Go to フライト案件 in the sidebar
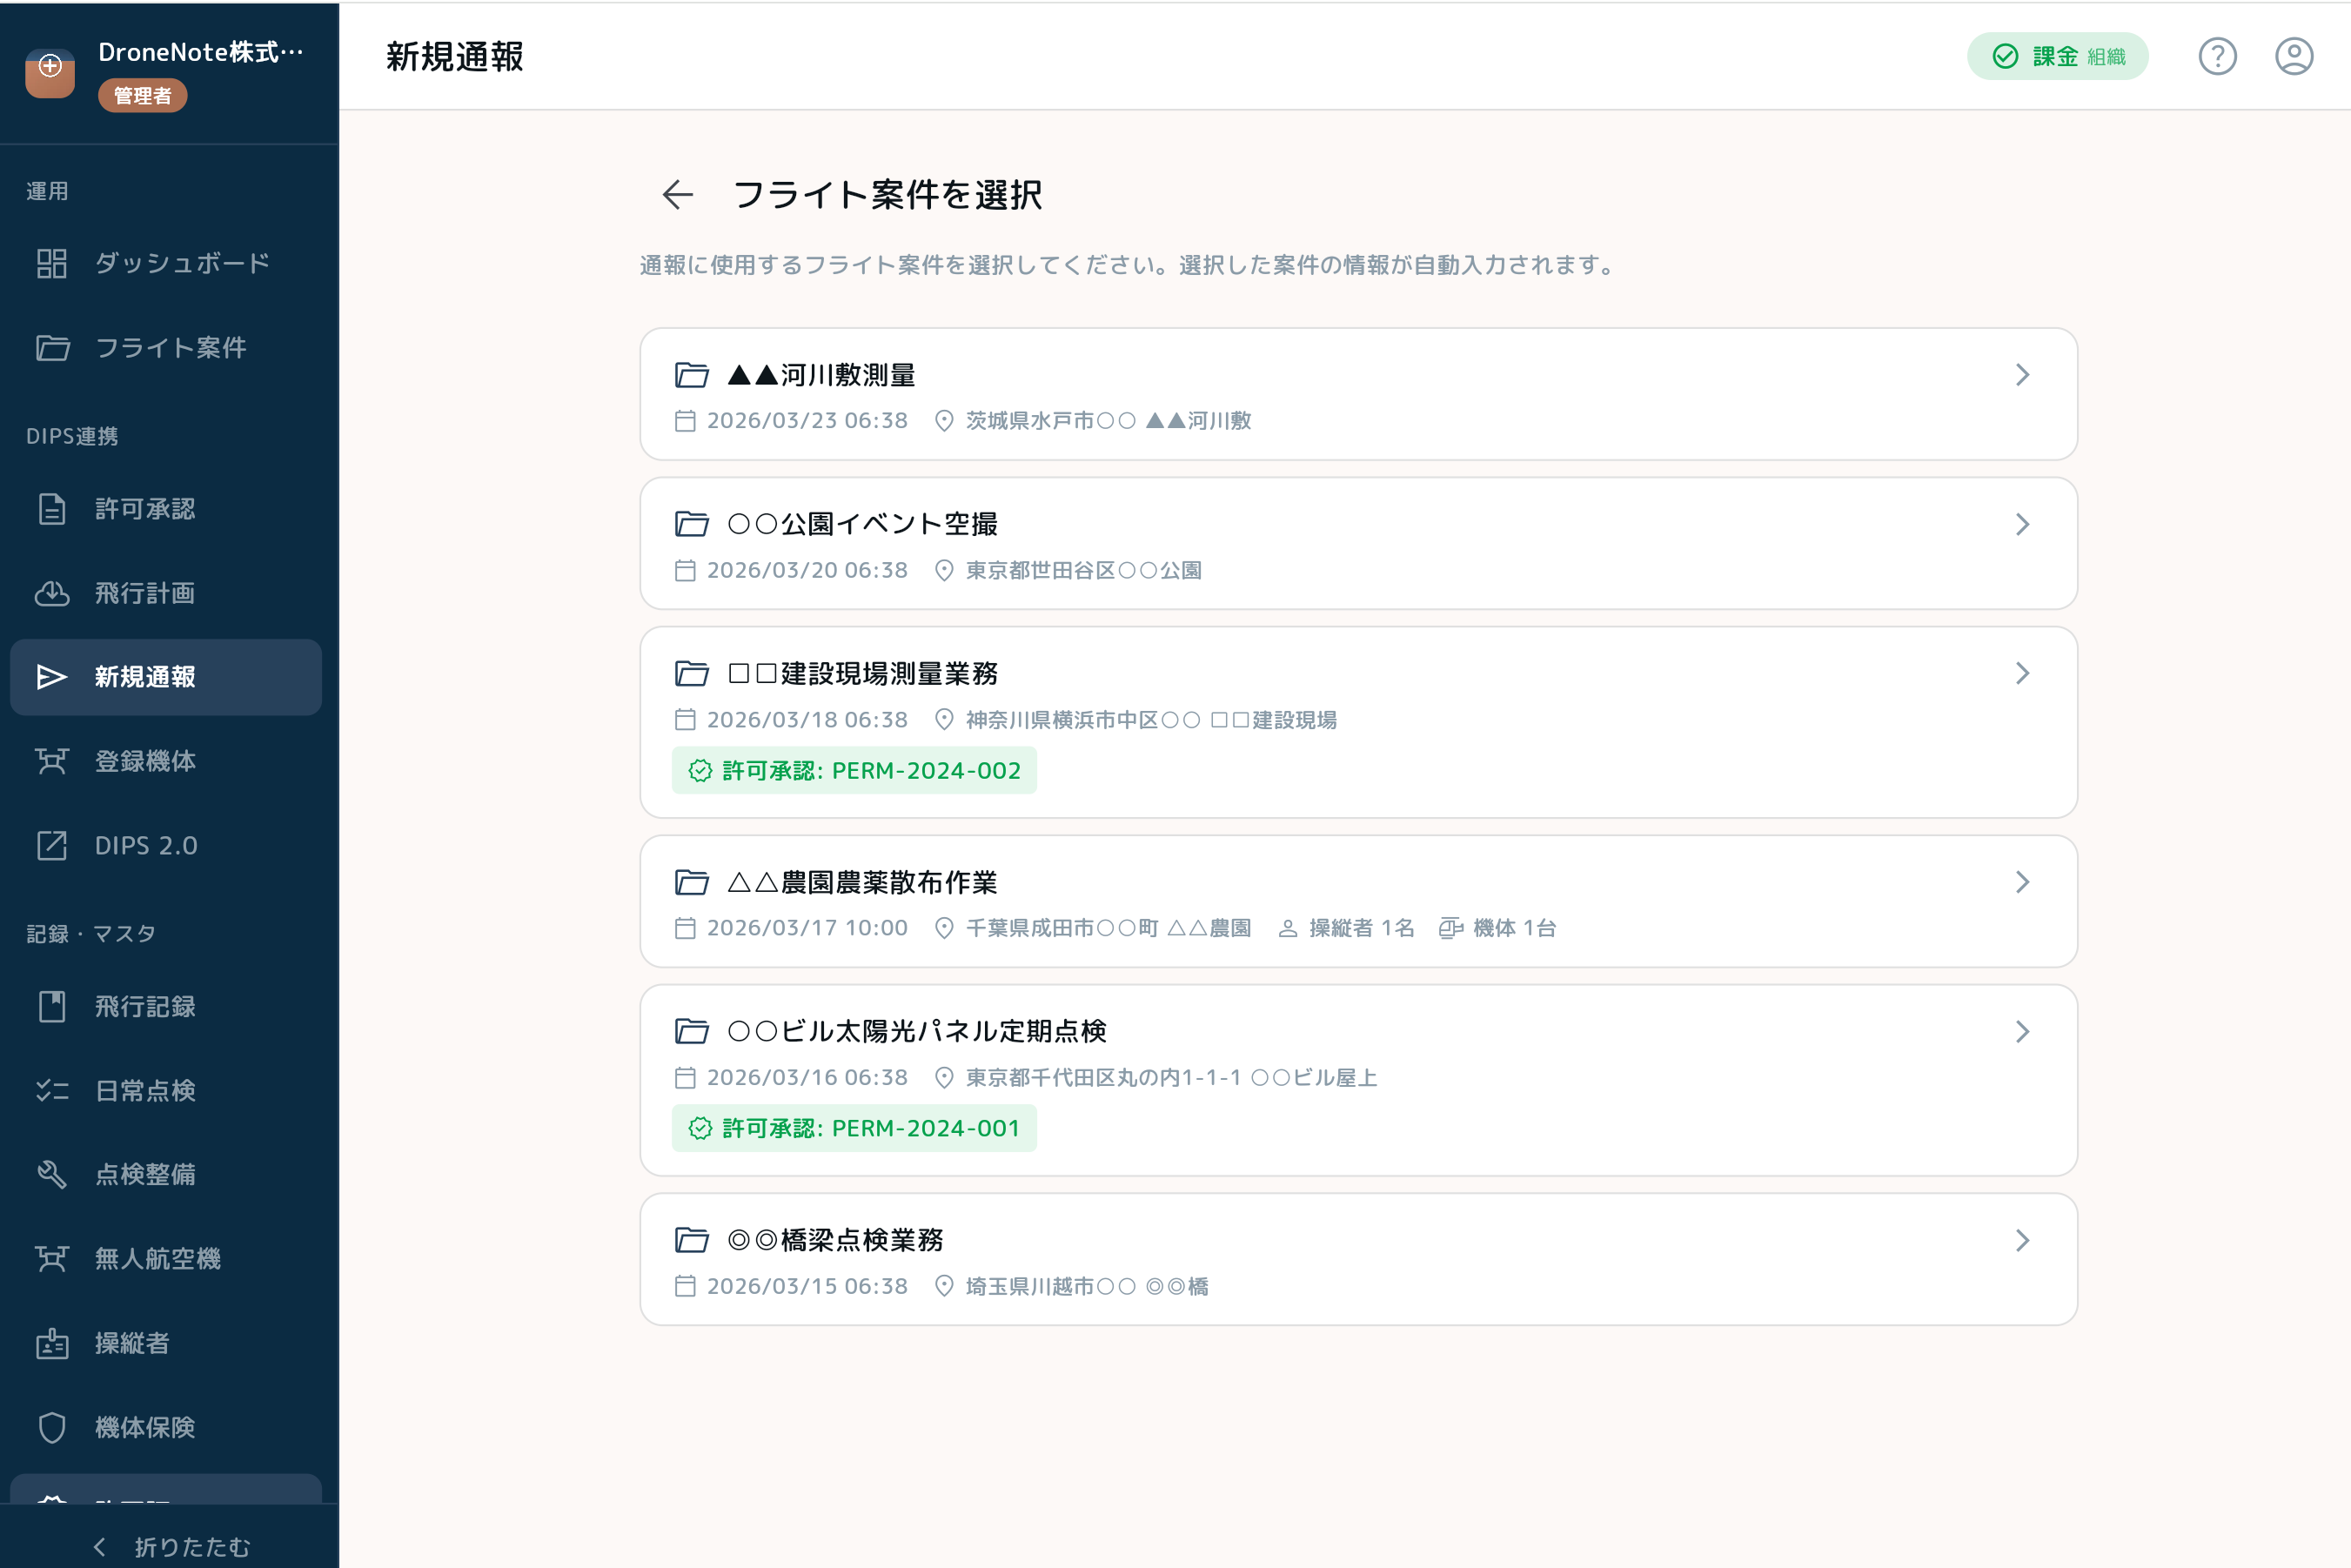This screenshot has width=2351, height=1568. pos(170,347)
